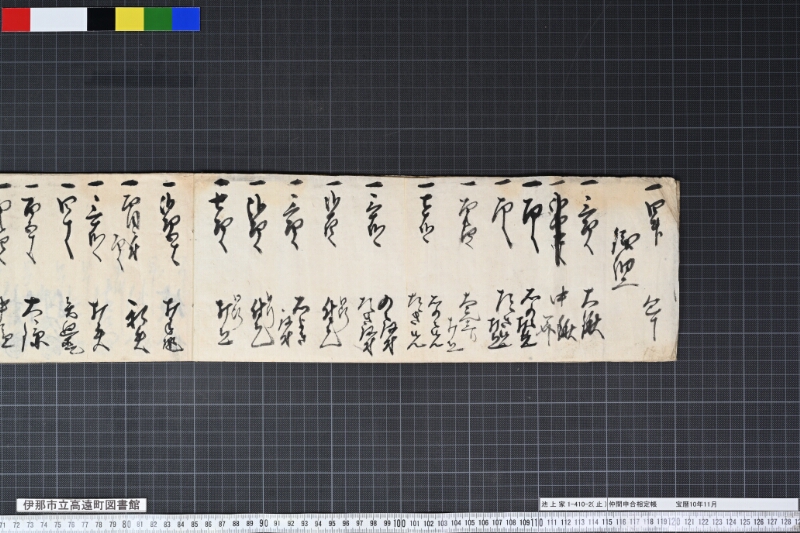Click the 125 mark on the ruler
This screenshot has height=533, width=800.
pyautogui.click(x=745, y=522)
